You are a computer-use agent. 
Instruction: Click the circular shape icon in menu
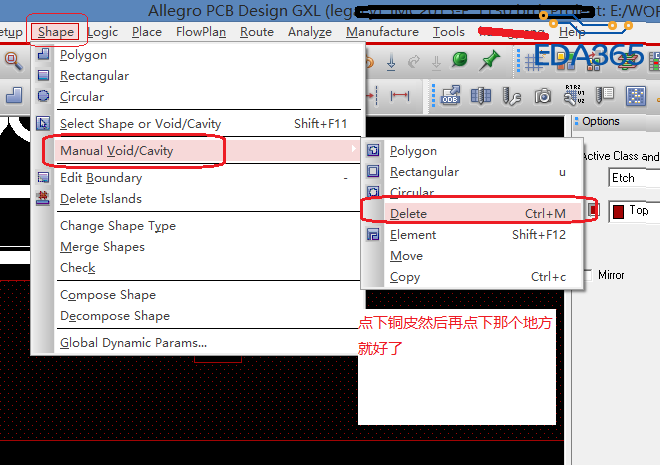point(43,96)
